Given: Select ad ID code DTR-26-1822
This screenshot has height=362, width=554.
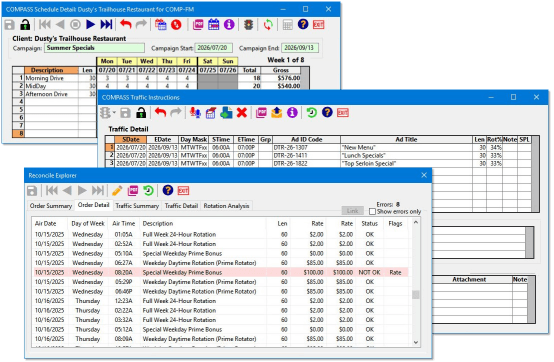Looking at the screenshot, I should pyautogui.click(x=306, y=164).
